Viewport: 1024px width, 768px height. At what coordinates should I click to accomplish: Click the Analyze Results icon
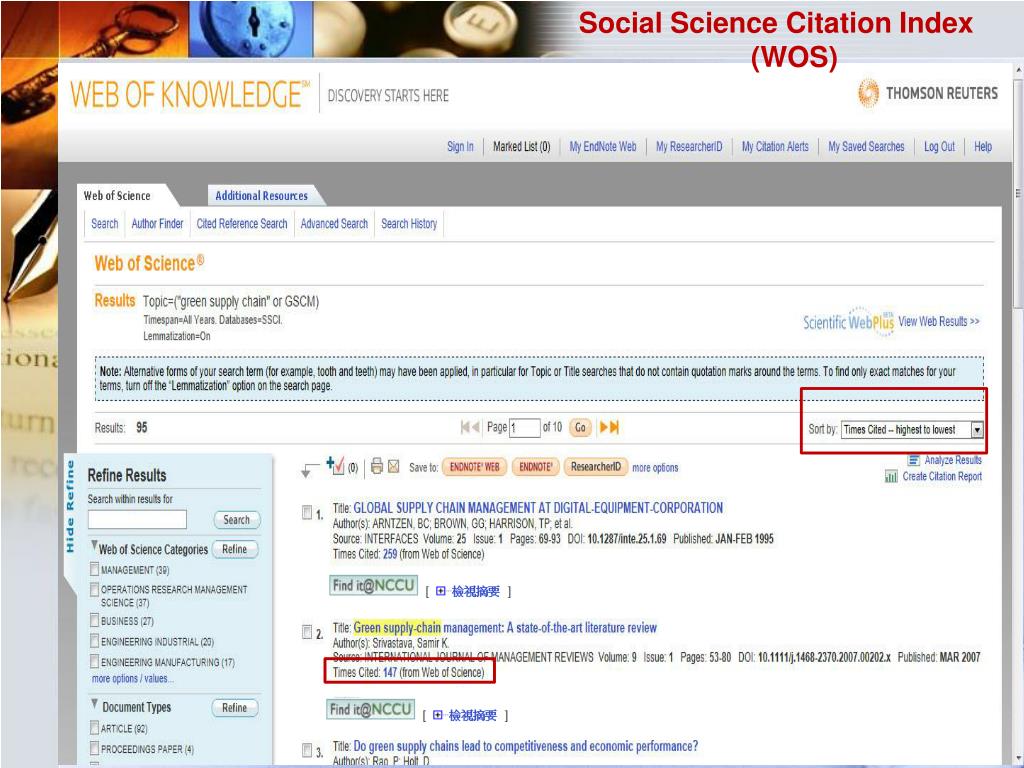(914, 460)
